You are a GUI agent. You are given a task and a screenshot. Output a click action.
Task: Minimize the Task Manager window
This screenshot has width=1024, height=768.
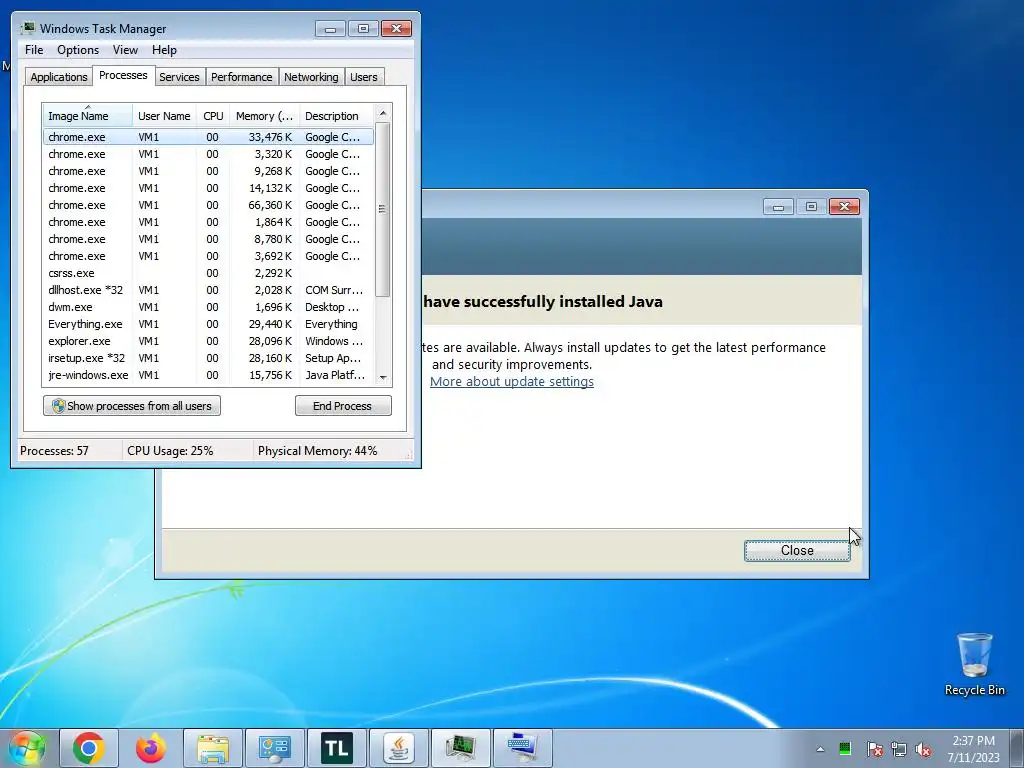point(330,29)
